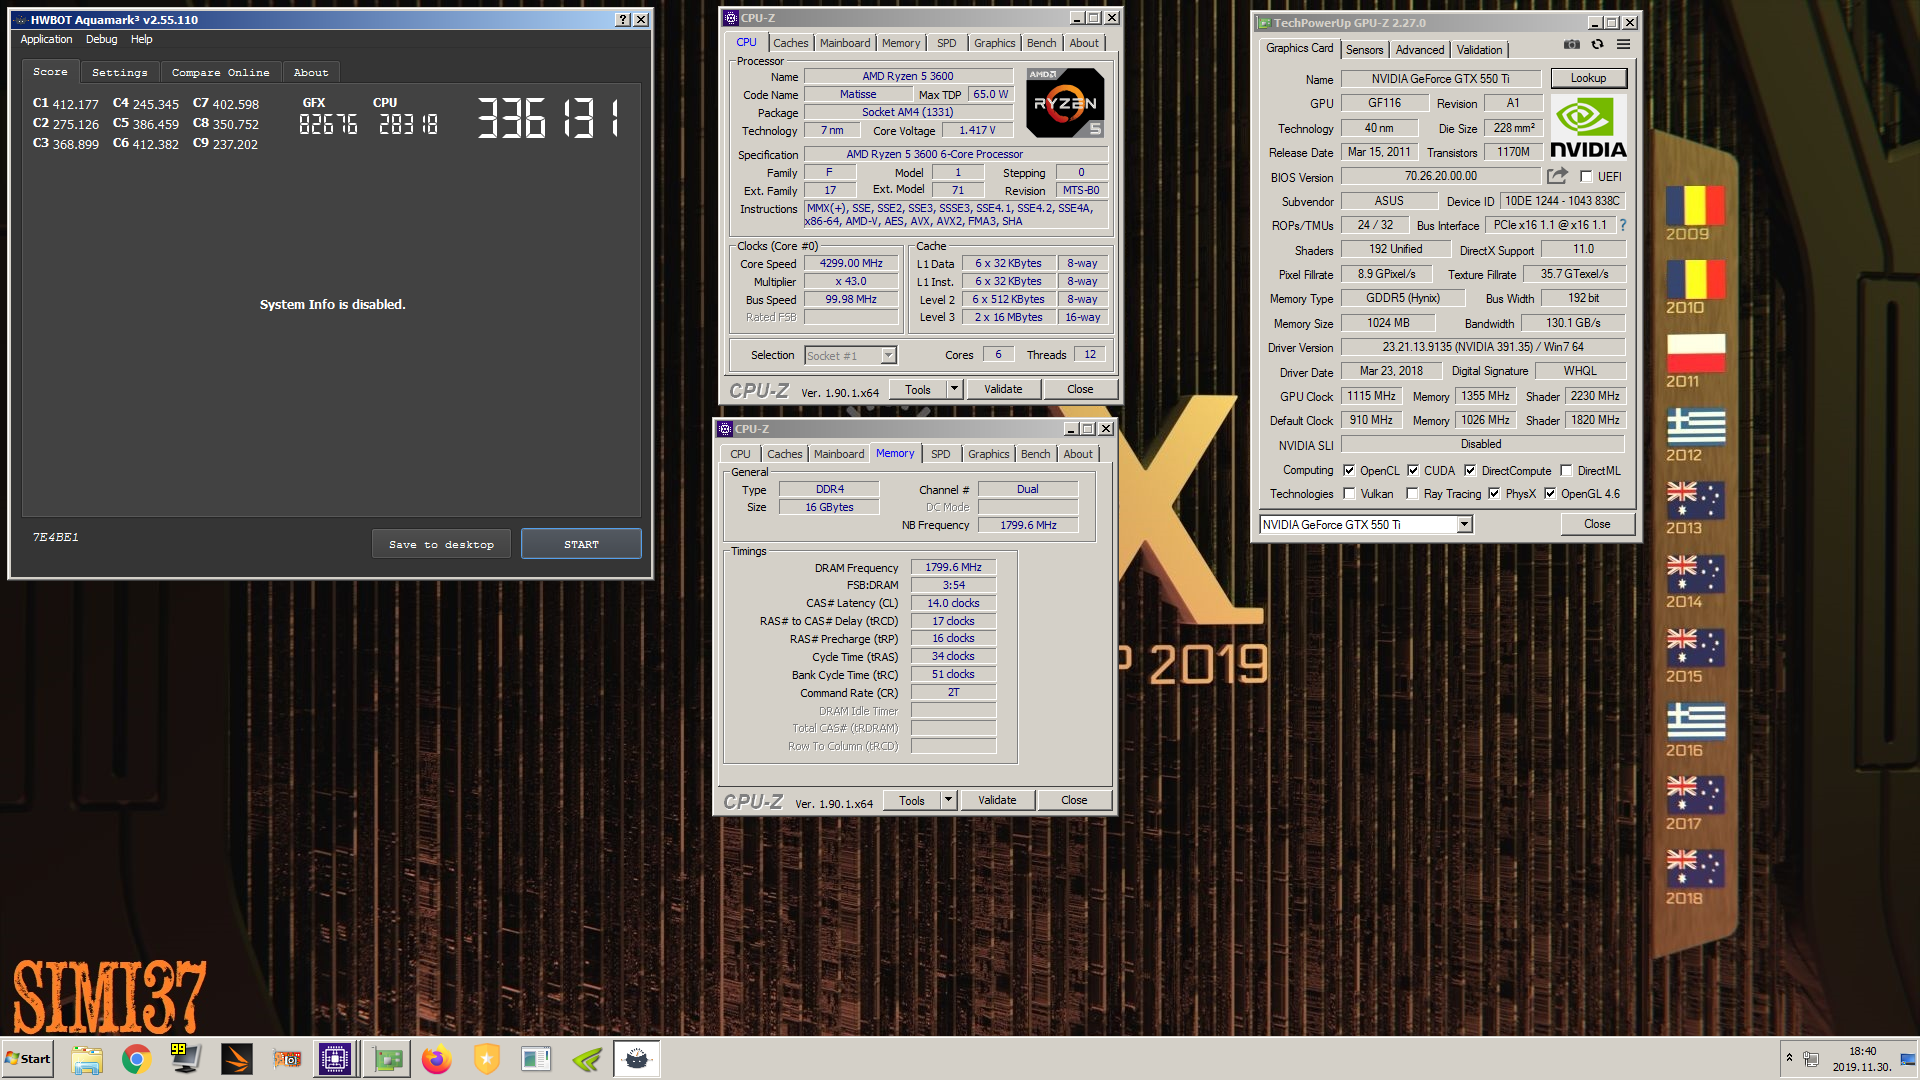Click the CPU-Z Core Speed 4299.00 MHz value
Image resolution: width=1920 pixels, height=1080 pixels.
(851, 264)
